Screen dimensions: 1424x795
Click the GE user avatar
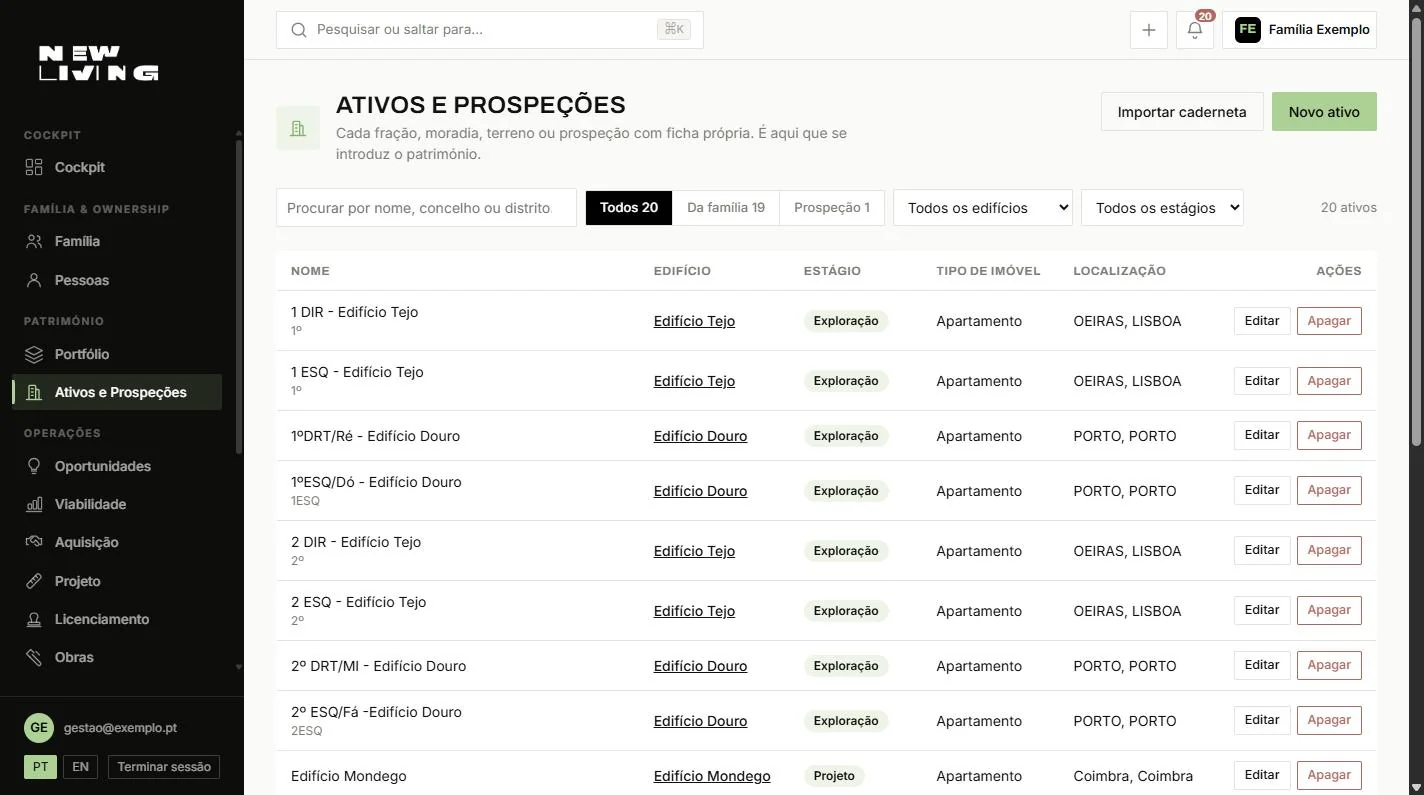click(x=39, y=728)
